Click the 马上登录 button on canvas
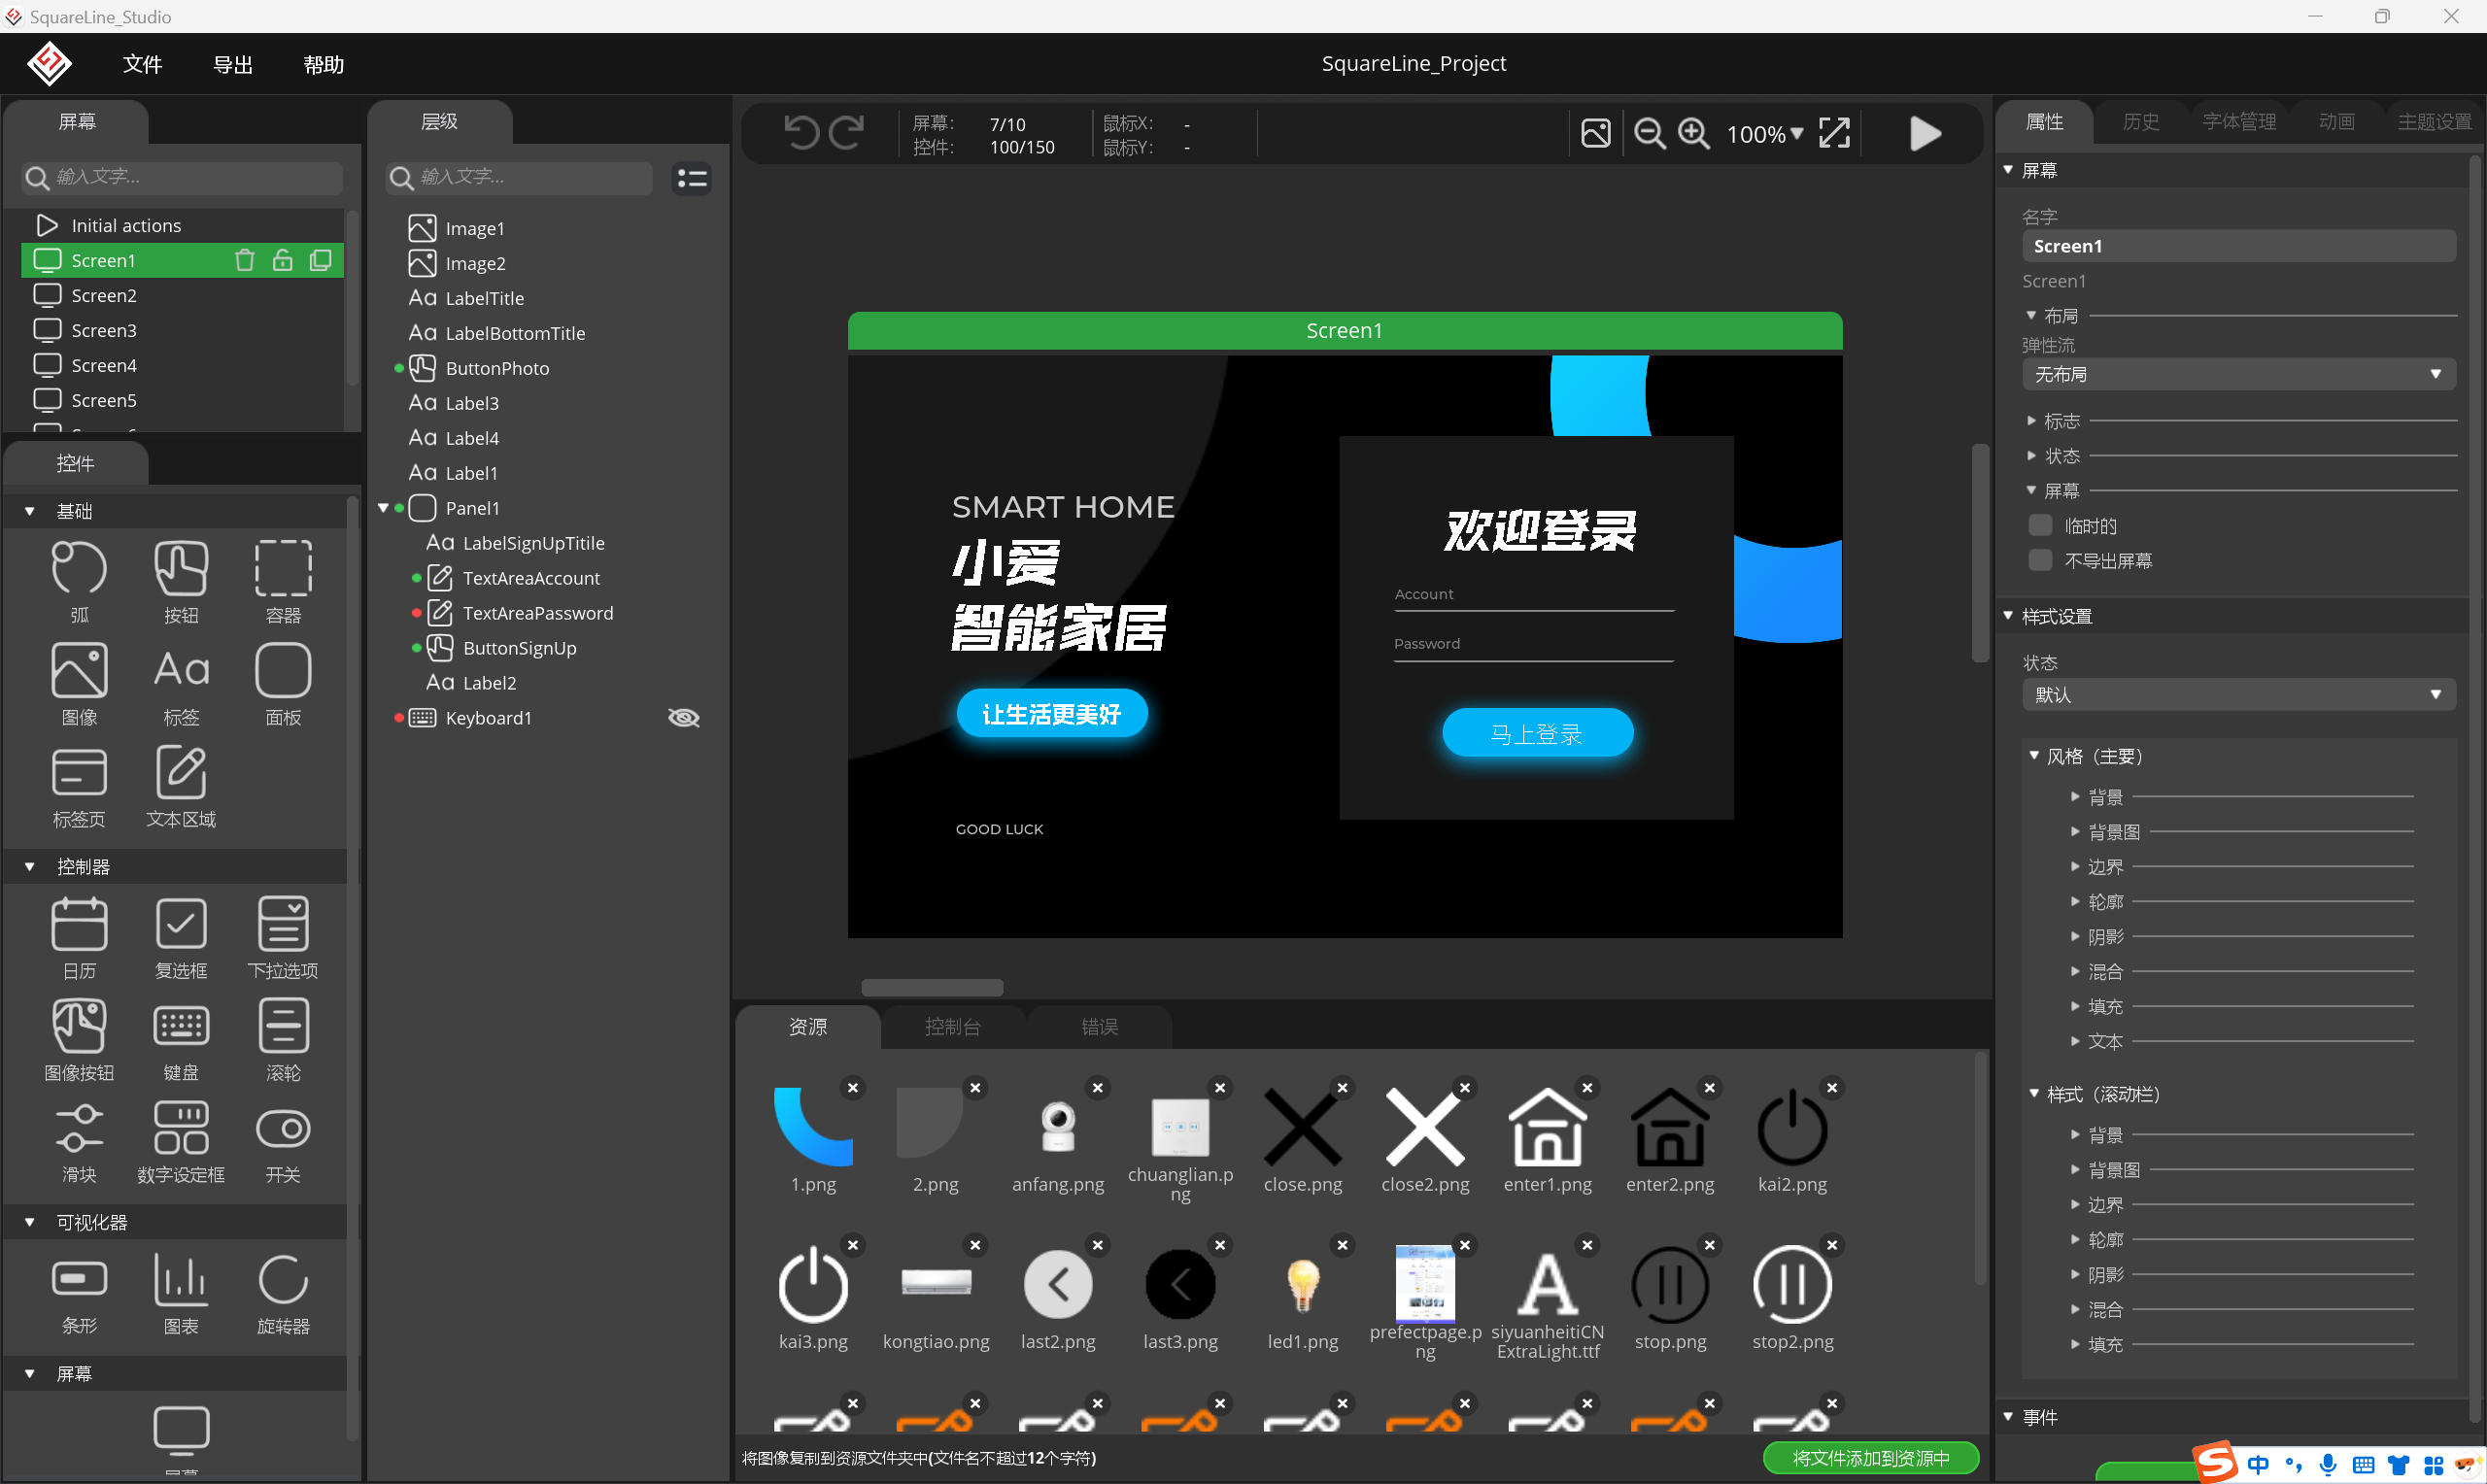 click(x=1537, y=734)
